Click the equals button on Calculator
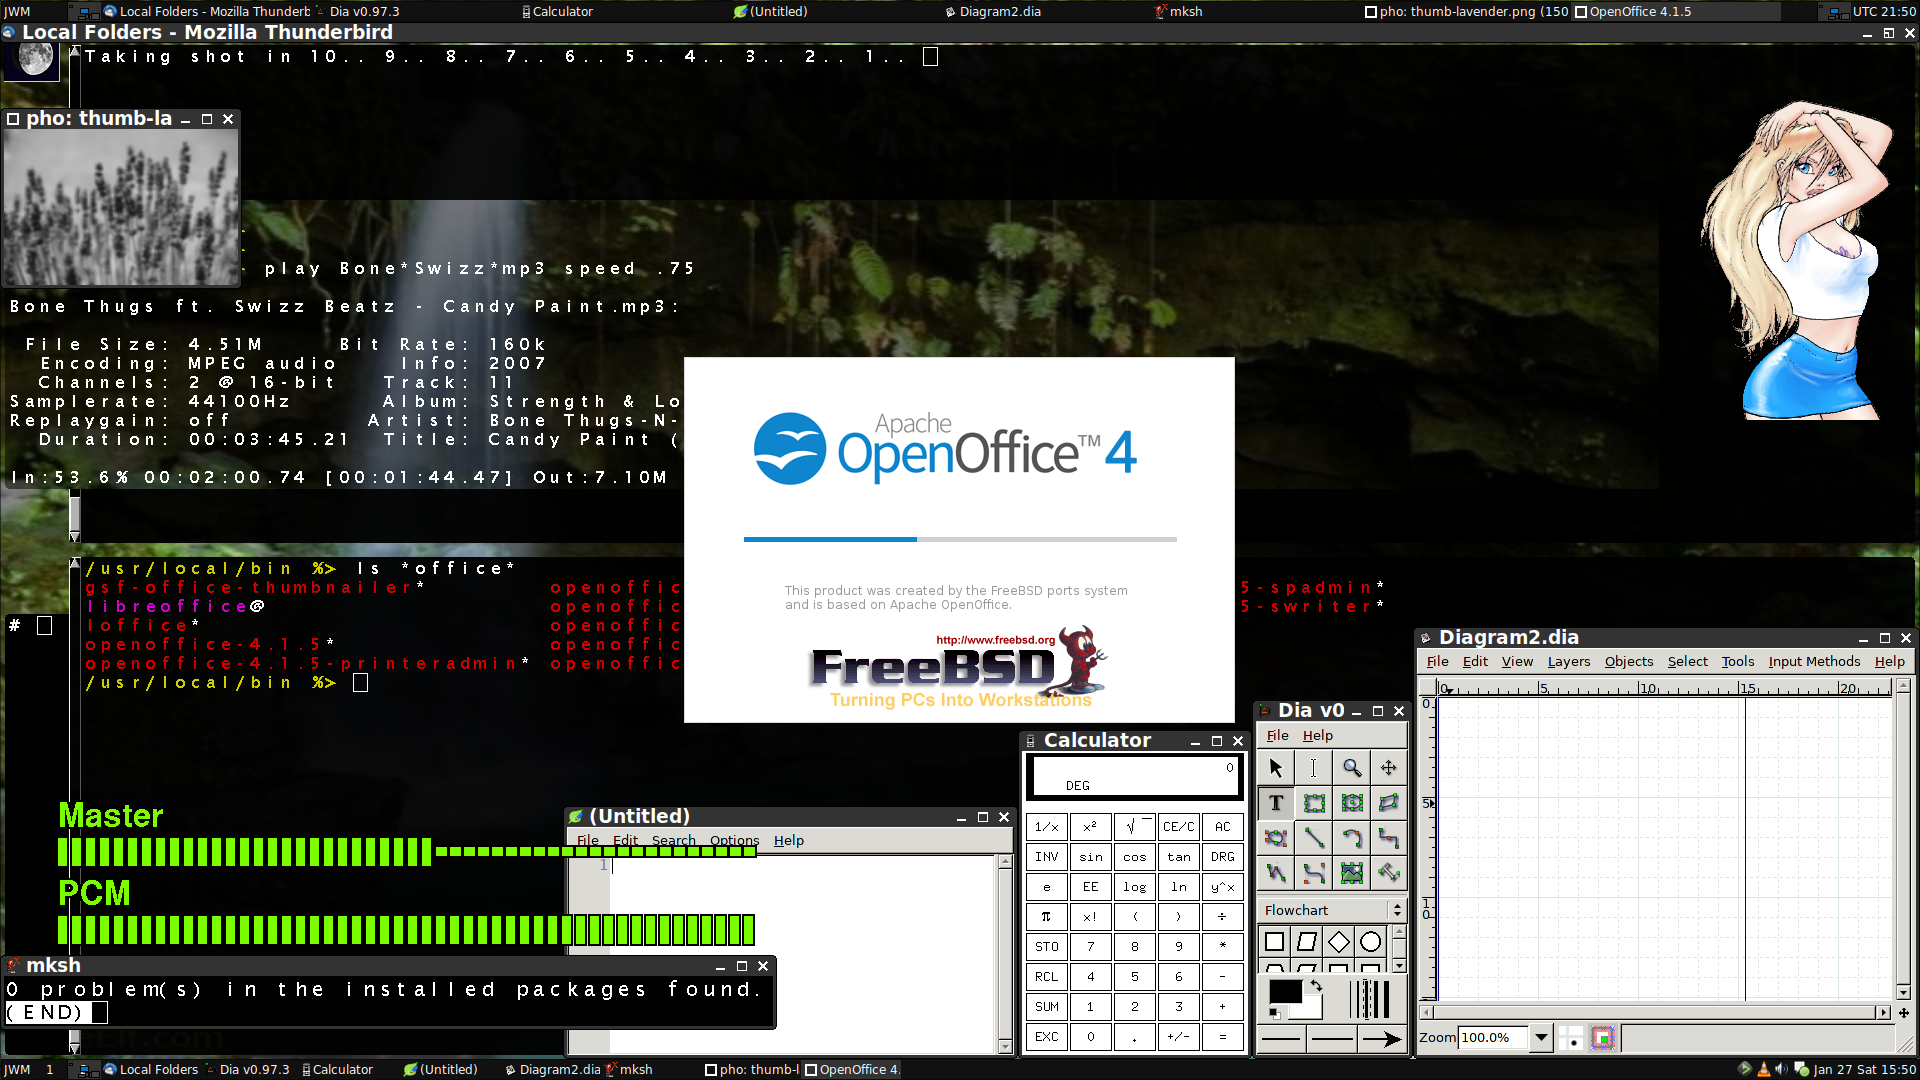The height and width of the screenshot is (1080, 1920). point(1222,1037)
